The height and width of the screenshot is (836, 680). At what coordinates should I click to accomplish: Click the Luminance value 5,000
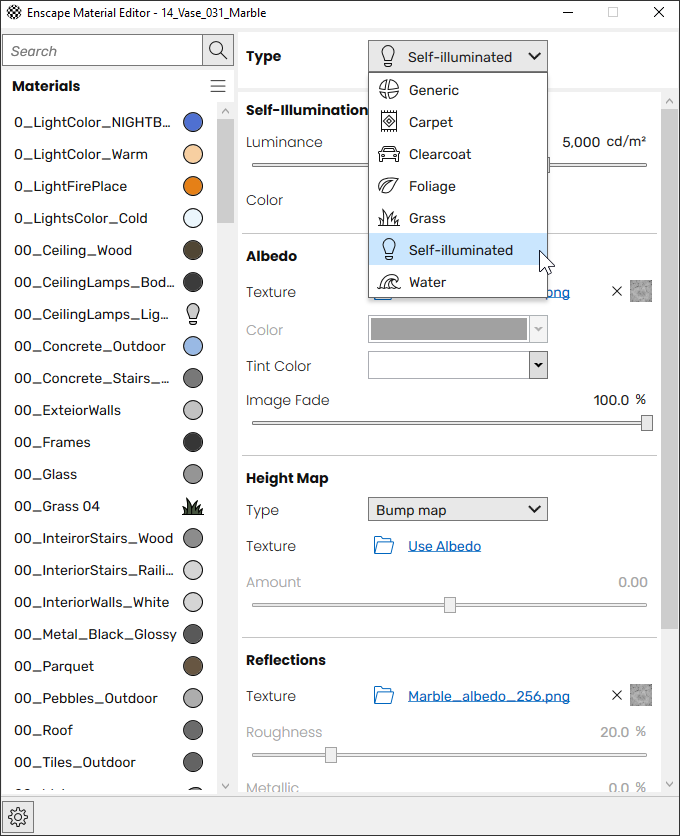tap(581, 142)
